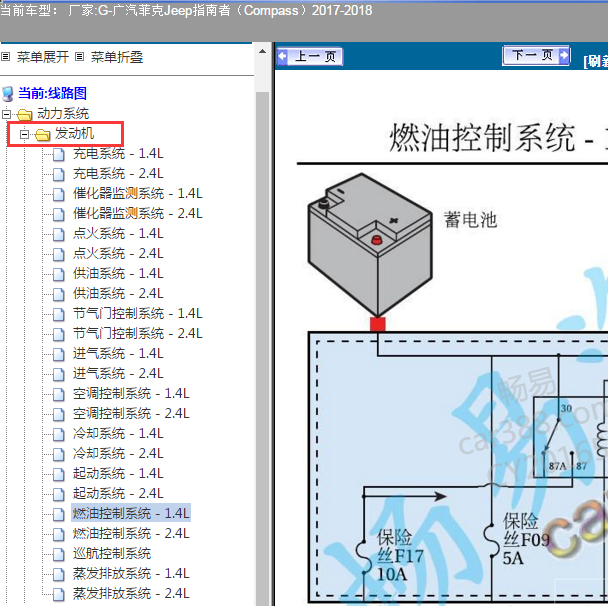Viewport: 608px width, 606px height.
Task: Open 进气系统 - 1.4L page icon
Action: tap(59, 354)
